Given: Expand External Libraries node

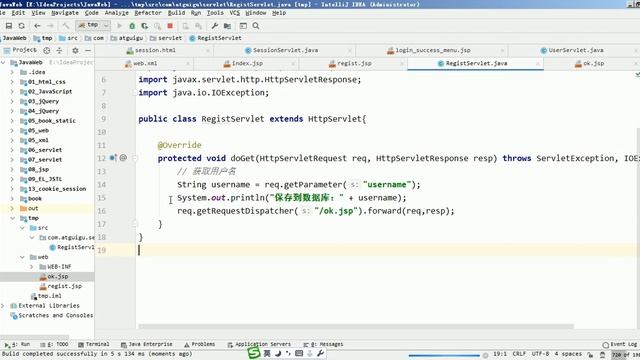Looking at the screenshot, I should (x=3, y=306).
